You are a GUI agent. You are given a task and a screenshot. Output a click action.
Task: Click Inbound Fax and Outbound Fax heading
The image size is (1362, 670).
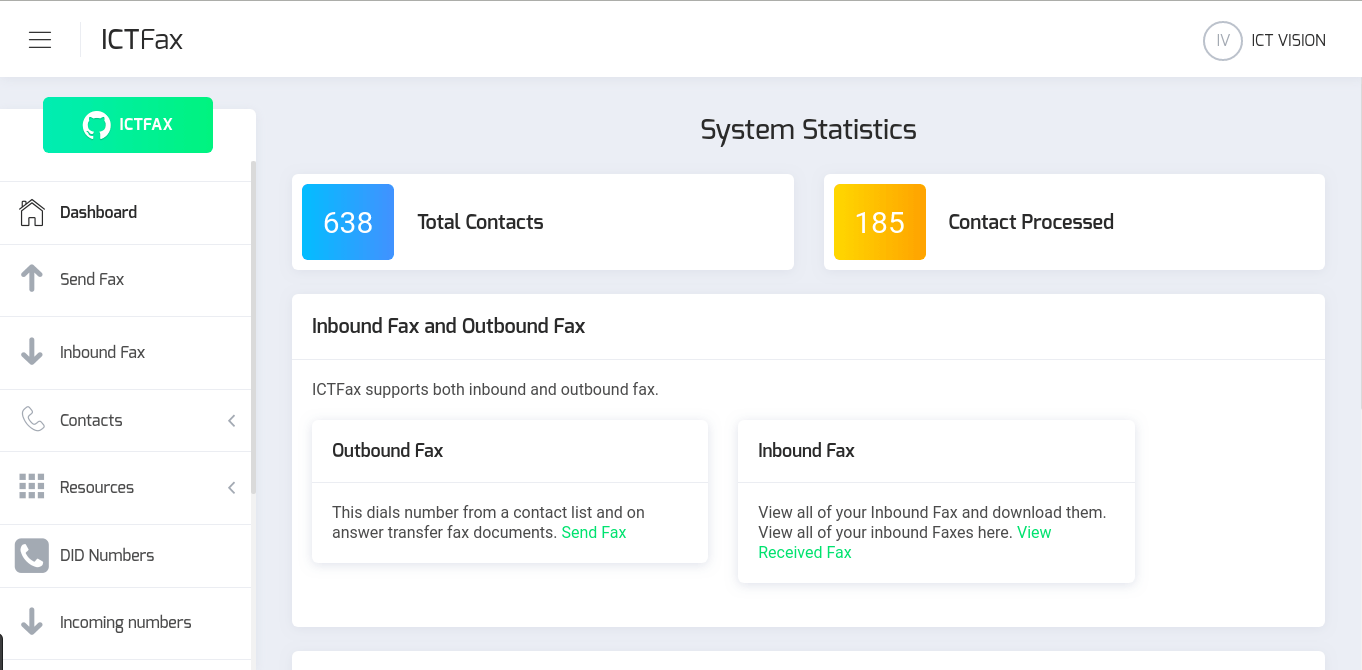pos(448,326)
